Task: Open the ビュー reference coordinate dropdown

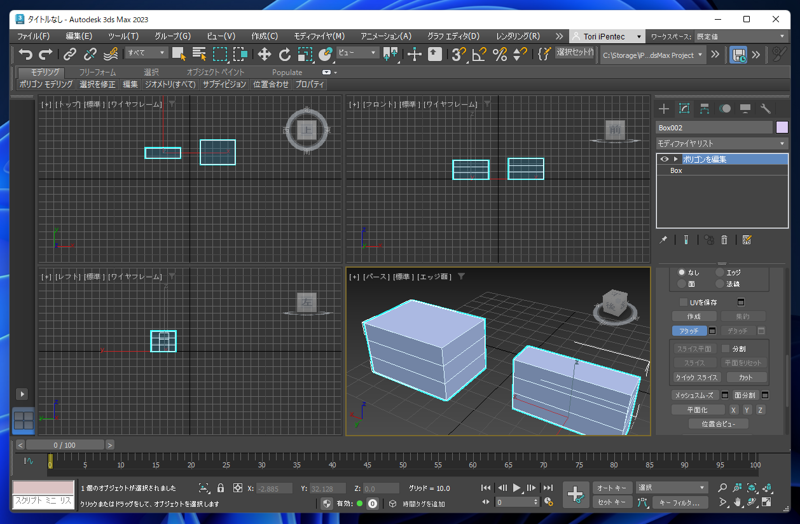Action: click(357, 53)
